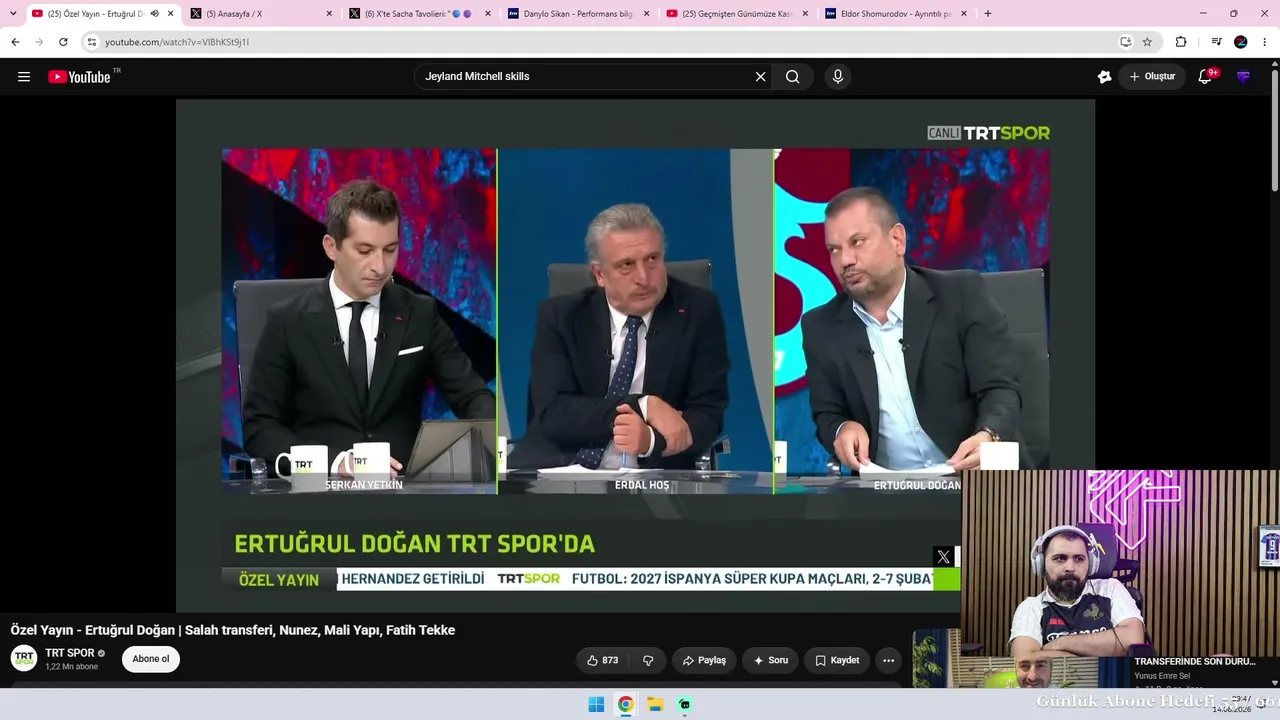Save video with Kaydet button
Image resolution: width=1280 pixels, height=720 pixels.
(837, 660)
